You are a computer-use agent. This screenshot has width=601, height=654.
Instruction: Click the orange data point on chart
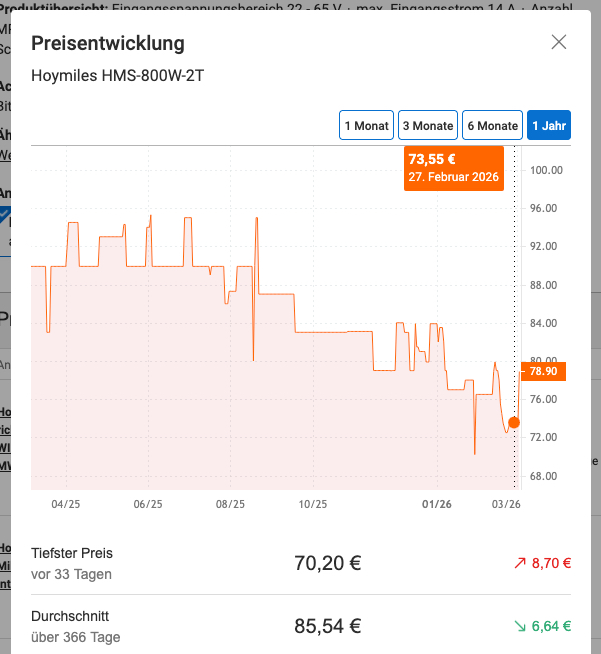click(x=514, y=422)
